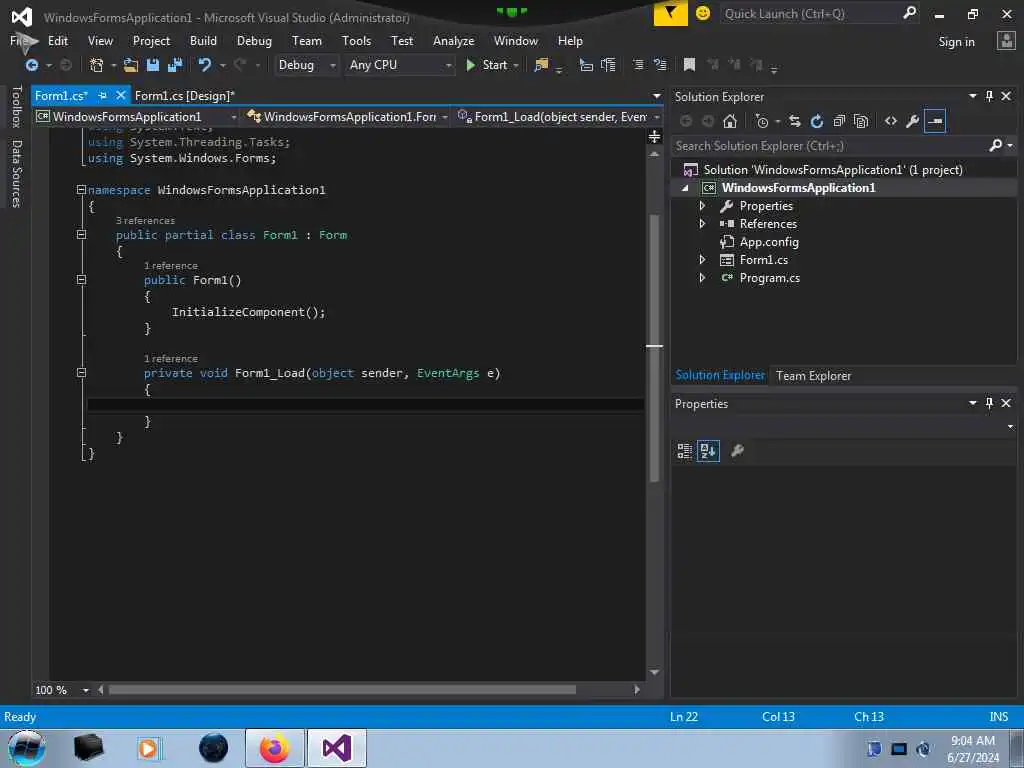Image resolution: width=1024 pixels, height=768 pixels.
Task: Open the Toolbox side tab
Action: pyautogui.click(x=16, y=106)
